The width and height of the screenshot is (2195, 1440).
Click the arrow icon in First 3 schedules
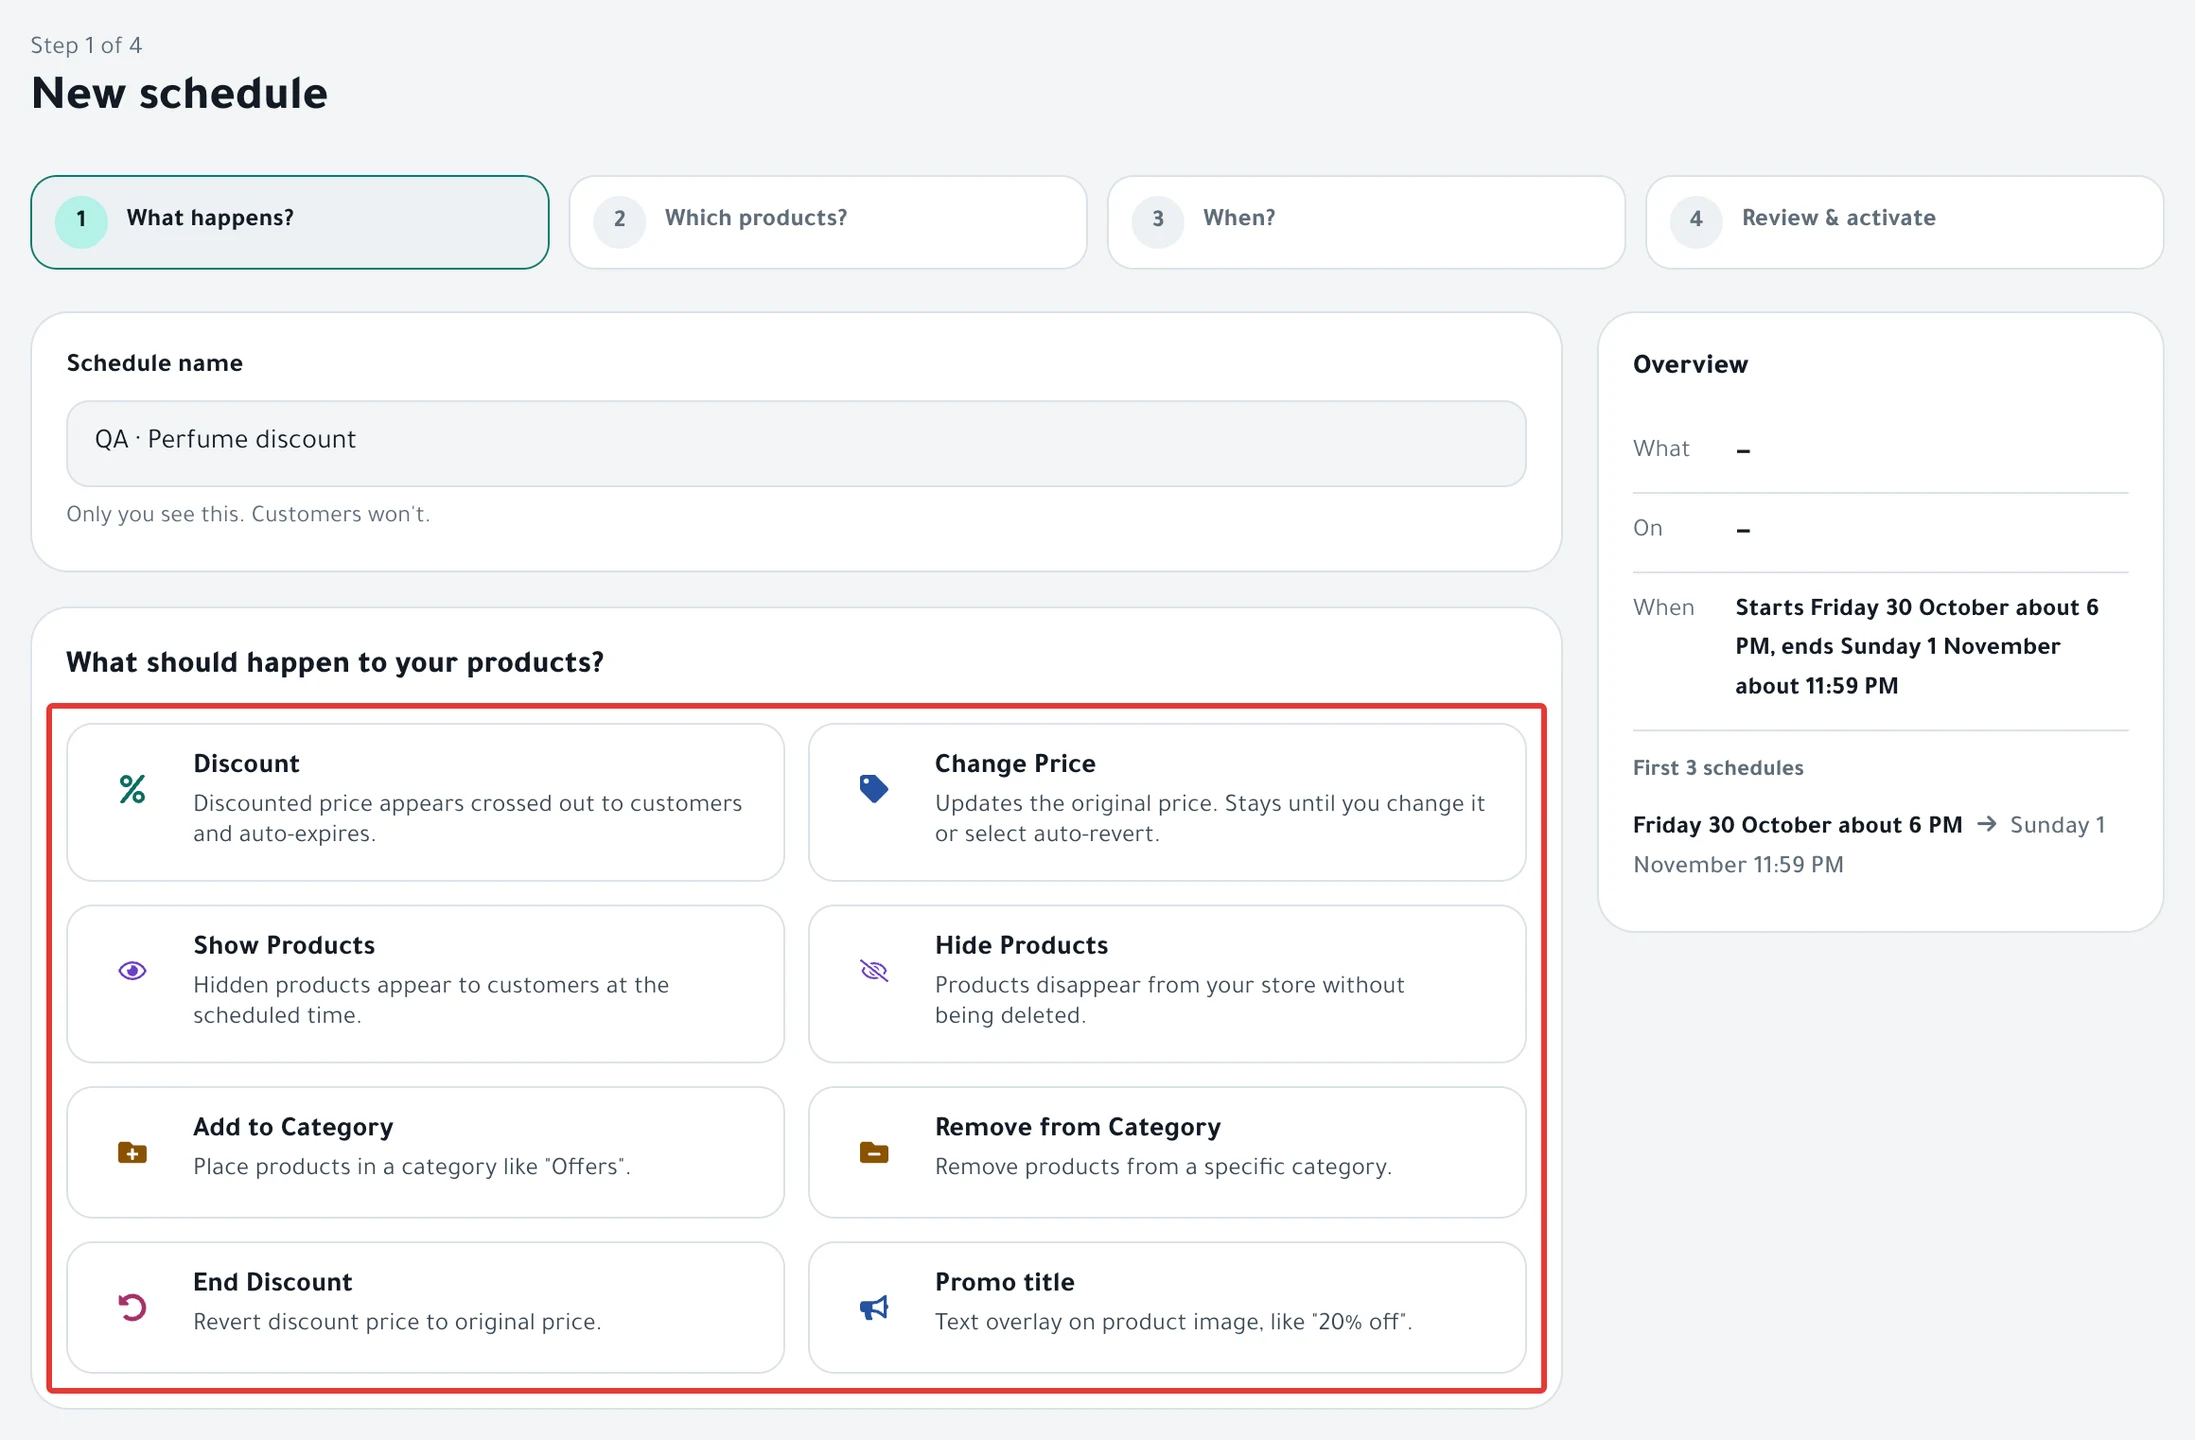[x=1986, y=824]
